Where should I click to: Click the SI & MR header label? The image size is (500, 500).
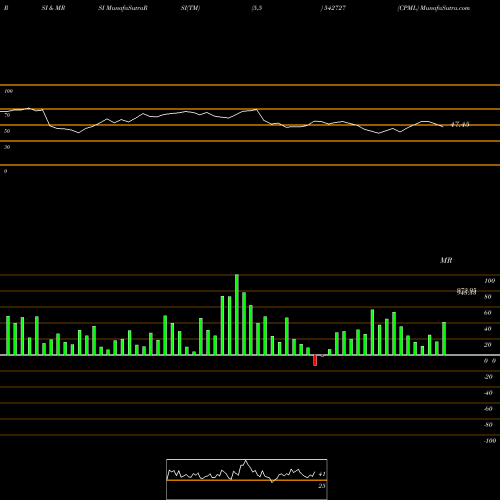tap(53, 8)
